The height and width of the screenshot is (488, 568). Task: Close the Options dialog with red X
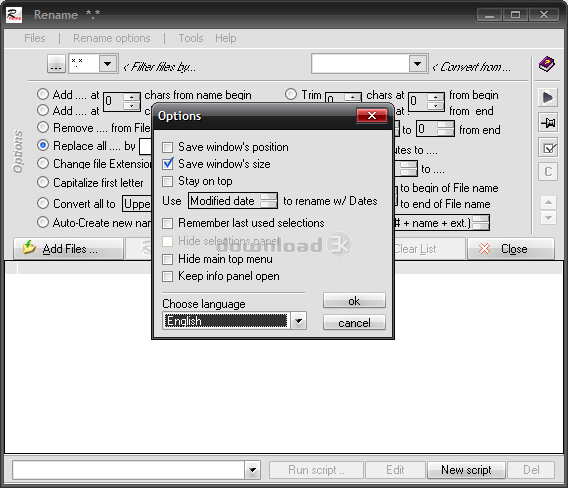[372, 116]
